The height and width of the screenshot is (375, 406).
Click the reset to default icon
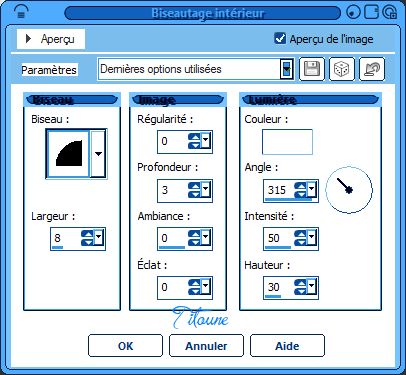tap(372, 69)
